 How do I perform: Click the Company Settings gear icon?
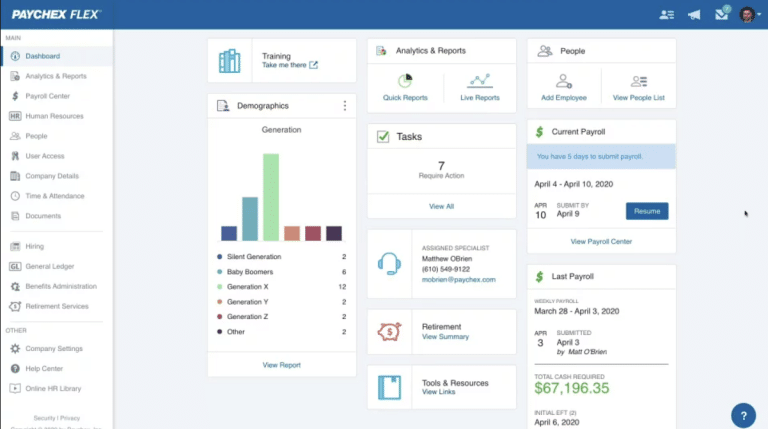[15, 349]
